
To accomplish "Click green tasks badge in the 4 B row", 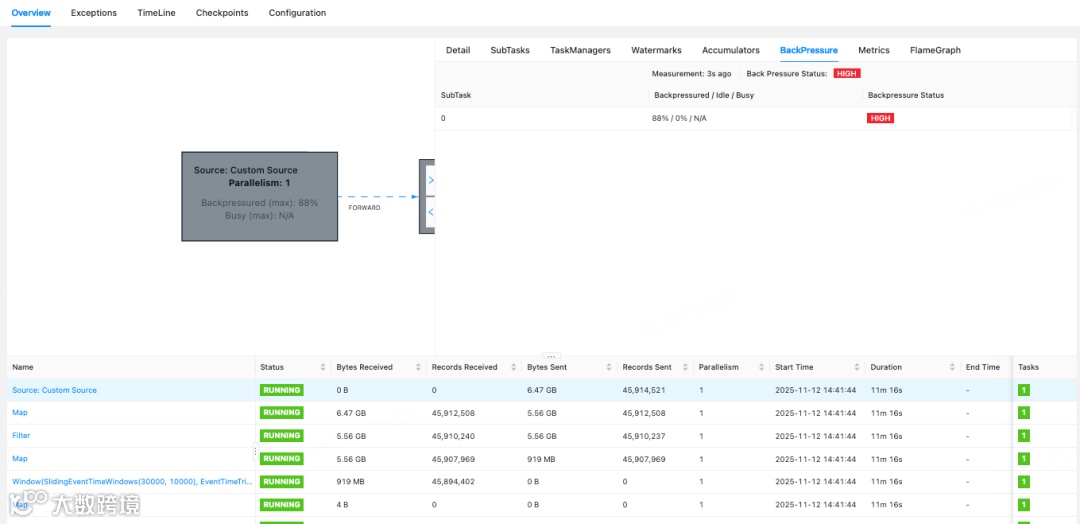I will pos(1024,505).
